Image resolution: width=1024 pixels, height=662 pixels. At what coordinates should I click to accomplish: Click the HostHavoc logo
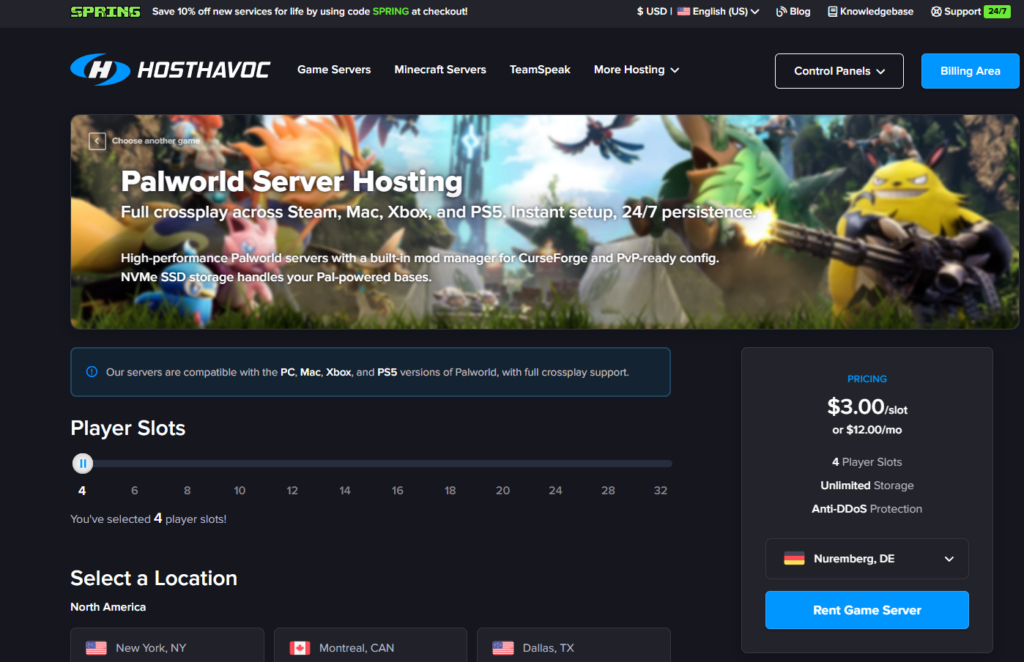[170, 69]
